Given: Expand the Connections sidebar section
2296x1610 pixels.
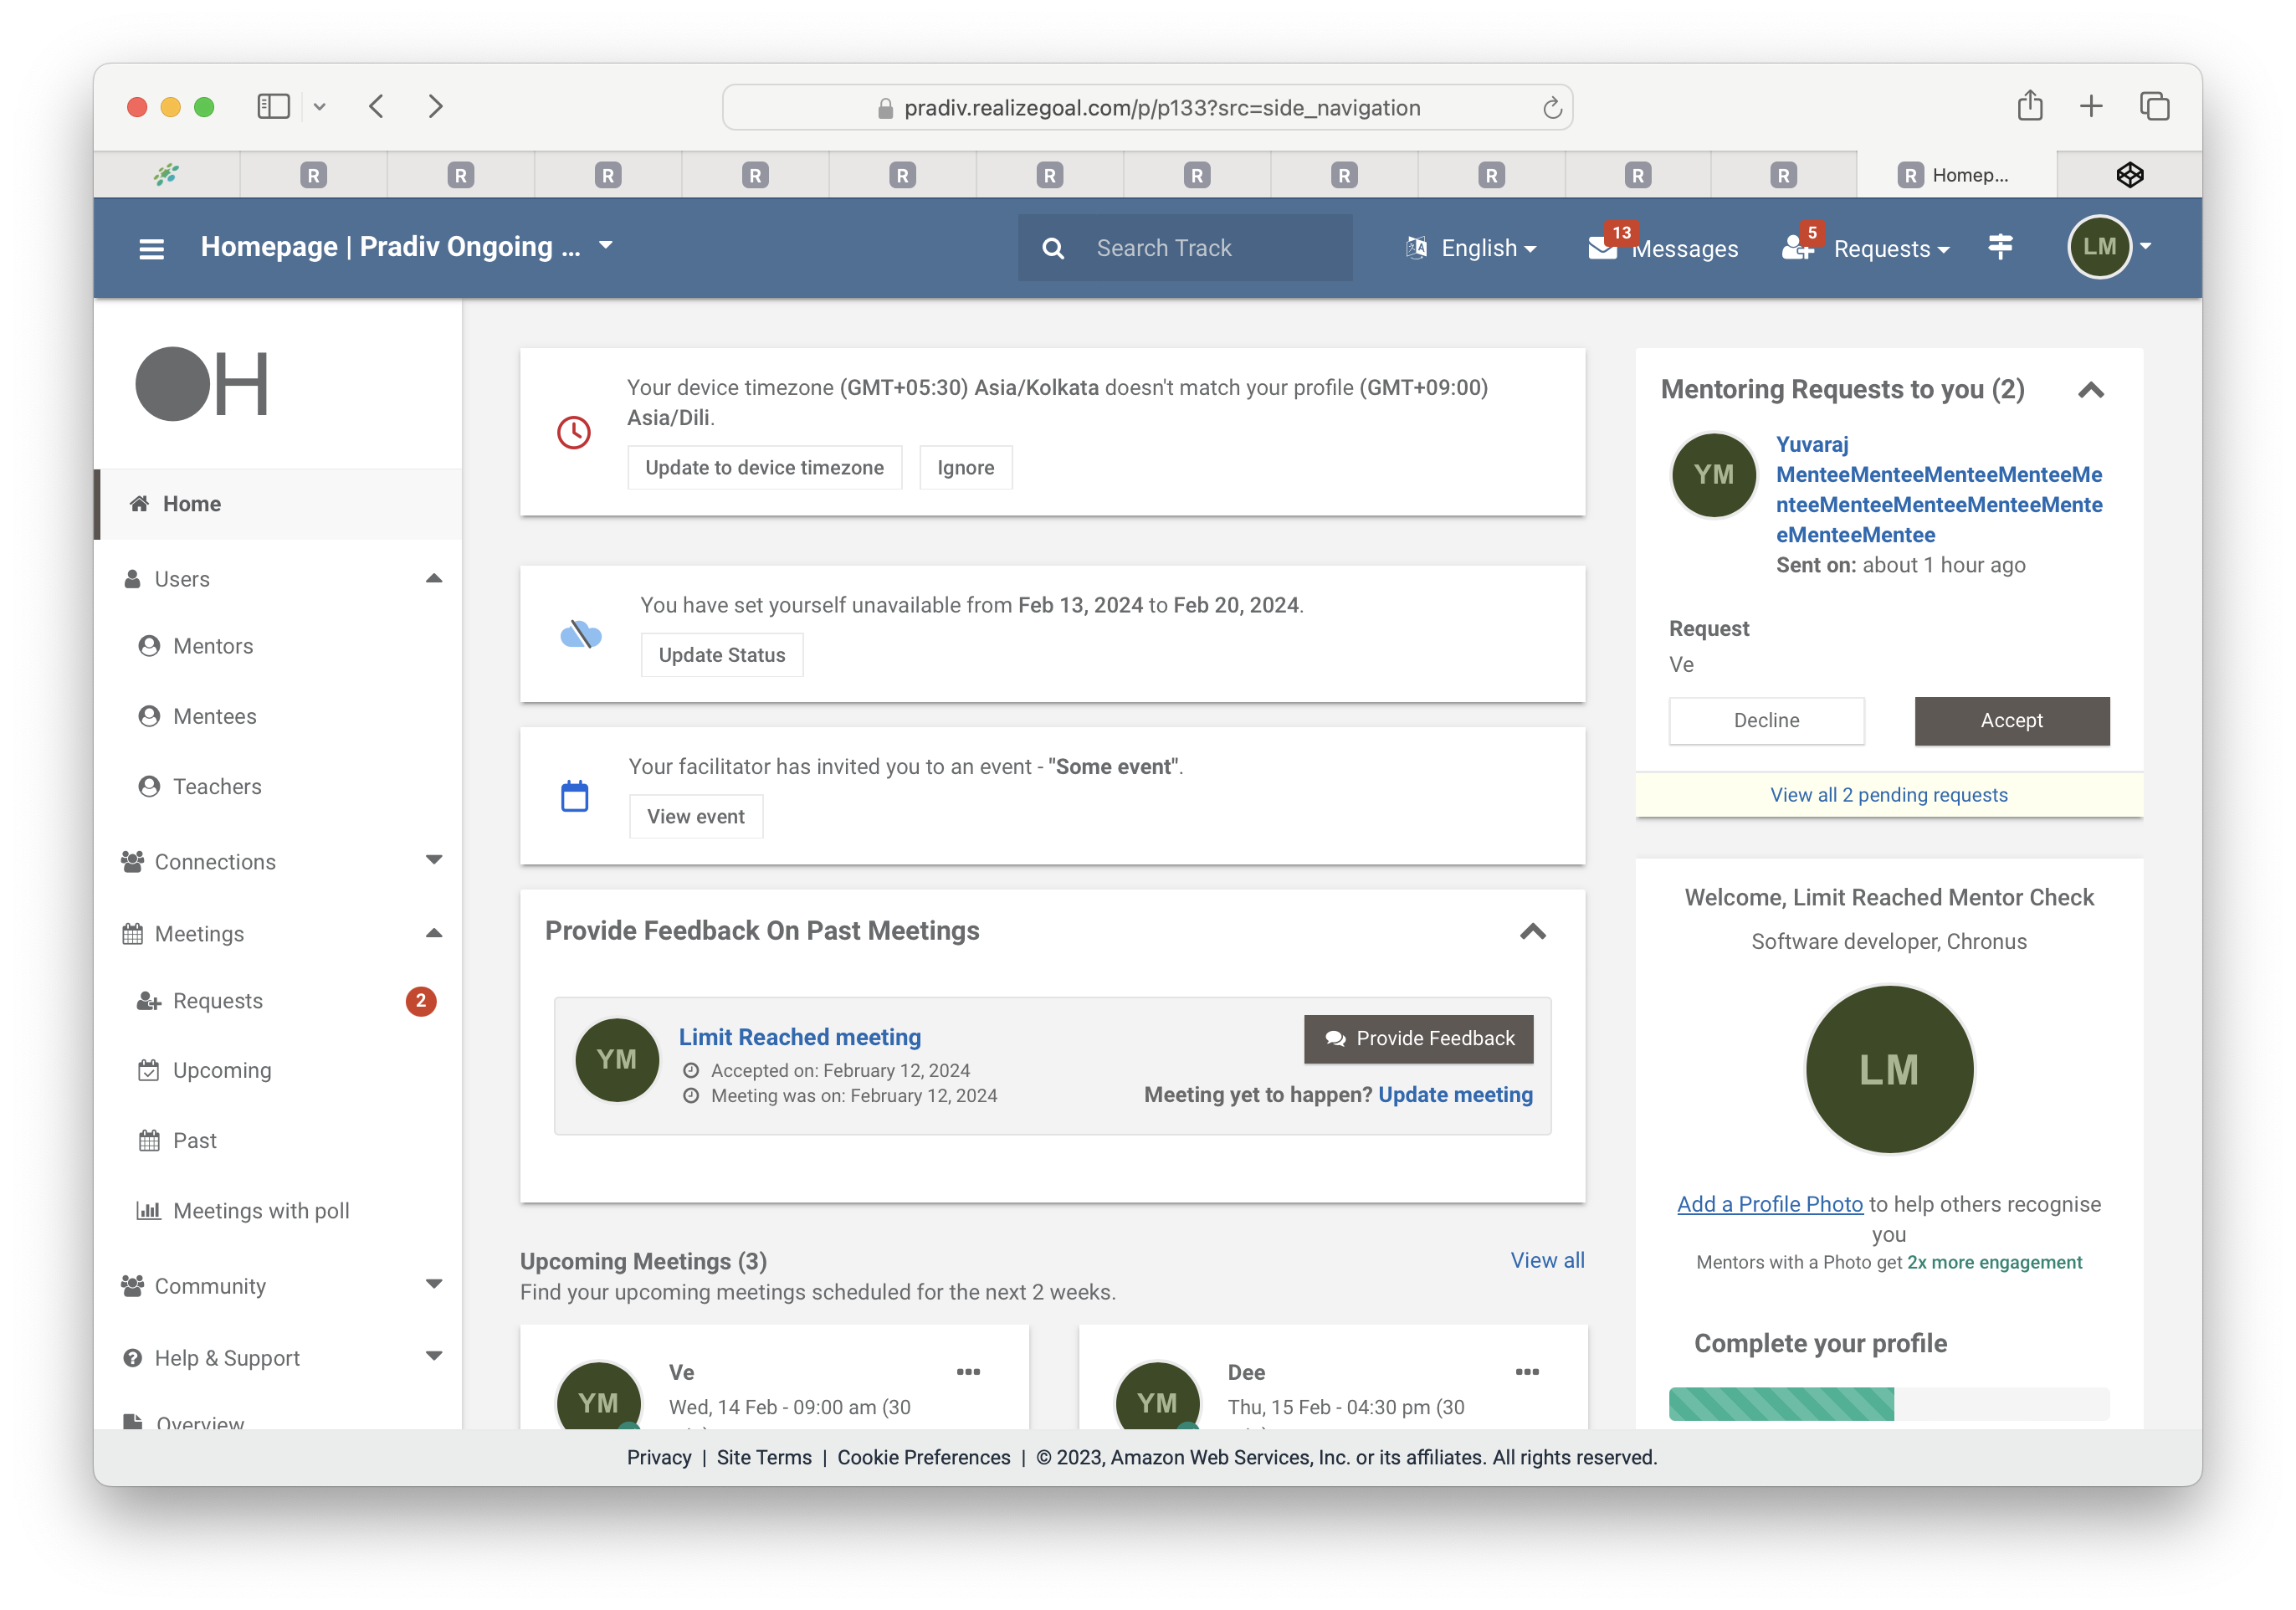Looking at the screenshot, I should pyautogui.click(x=433, y=861).
